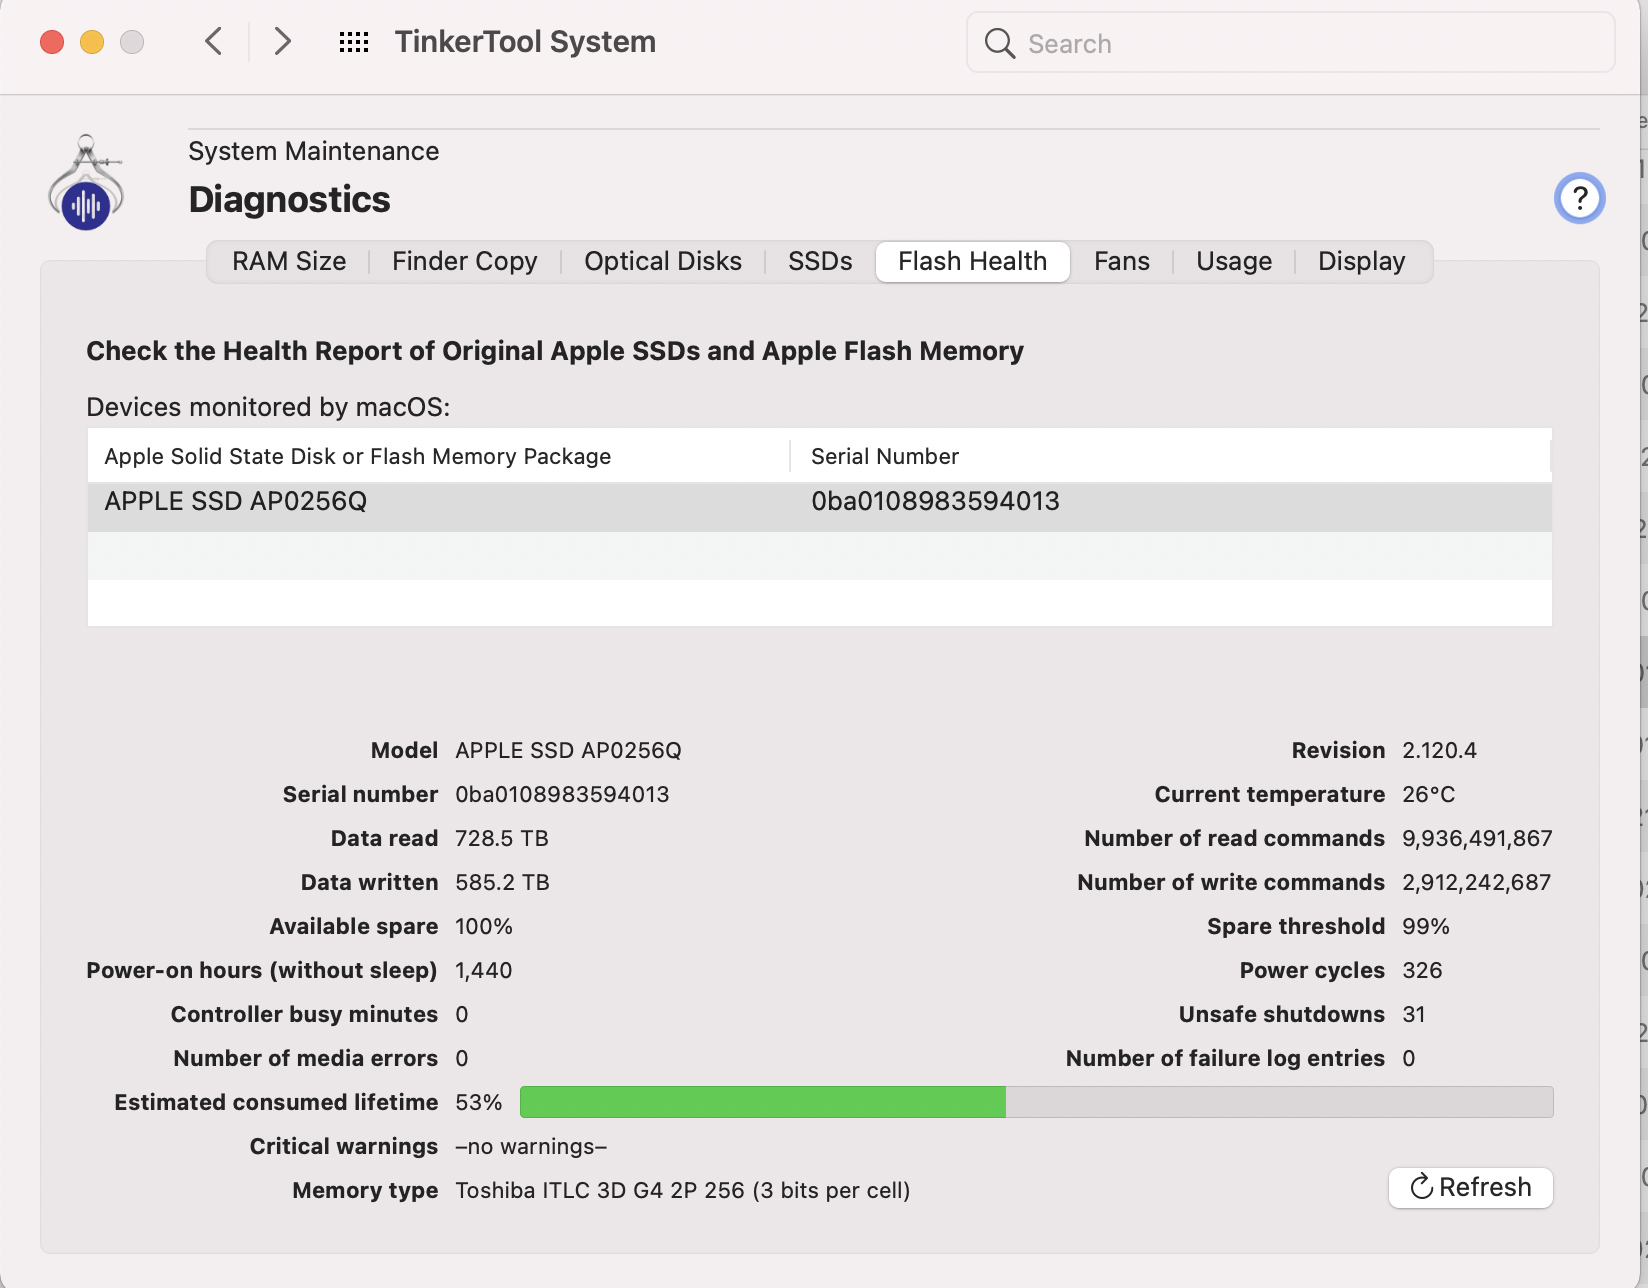Focus the Search field
Image resolution: width=1648 pixels, height=1288 pixels.
click(1290, 43)
